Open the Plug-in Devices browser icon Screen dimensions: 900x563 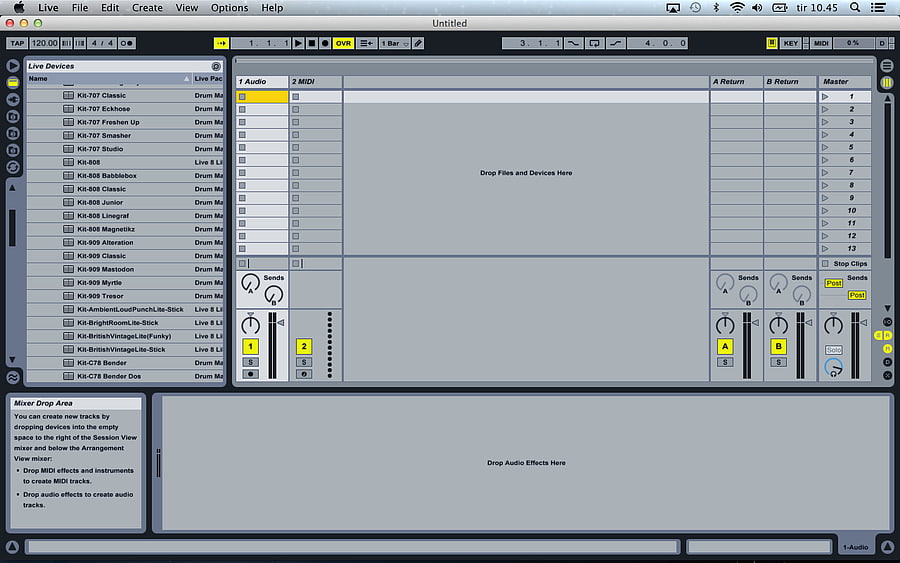pos(13,99)
